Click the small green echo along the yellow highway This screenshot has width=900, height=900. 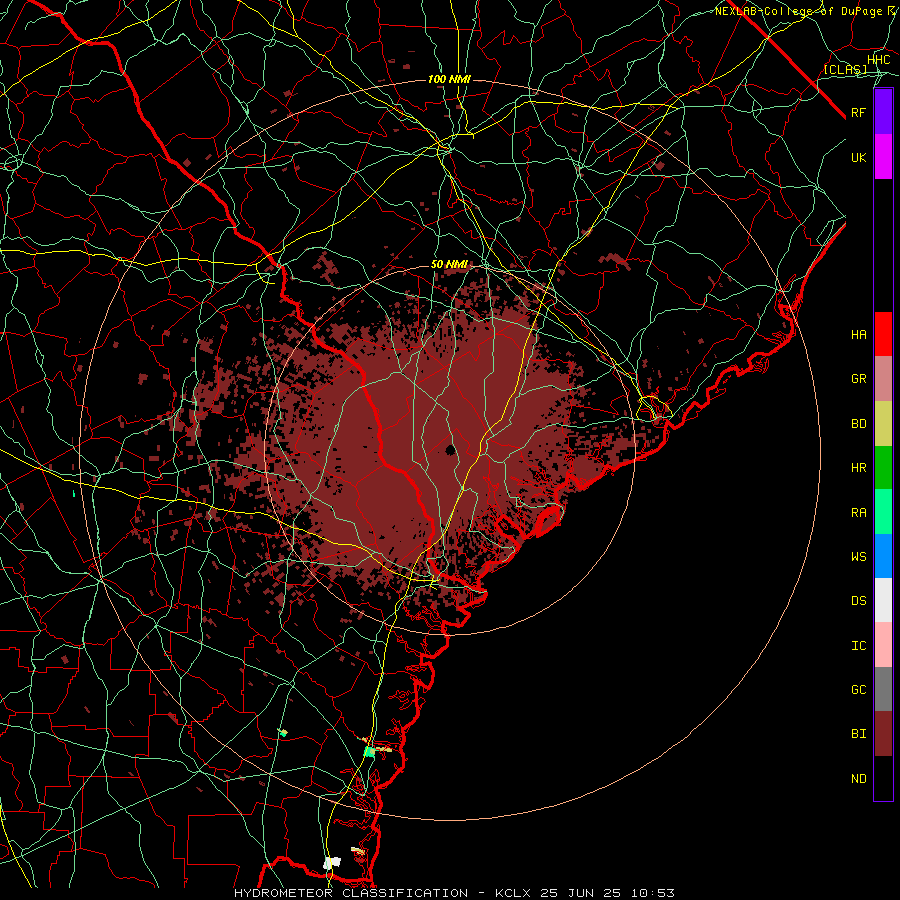click(x=369, y=751)
